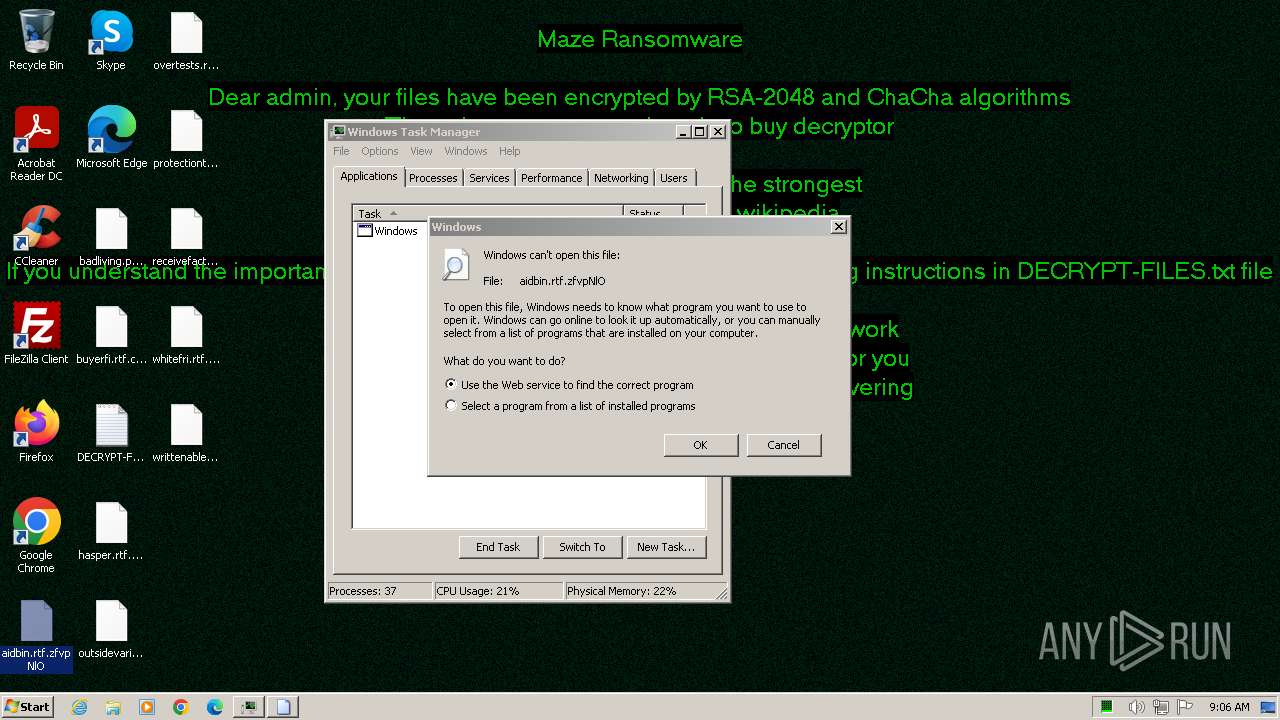
Task: Select the protectiont file icon
Action: tap(186, 138)
